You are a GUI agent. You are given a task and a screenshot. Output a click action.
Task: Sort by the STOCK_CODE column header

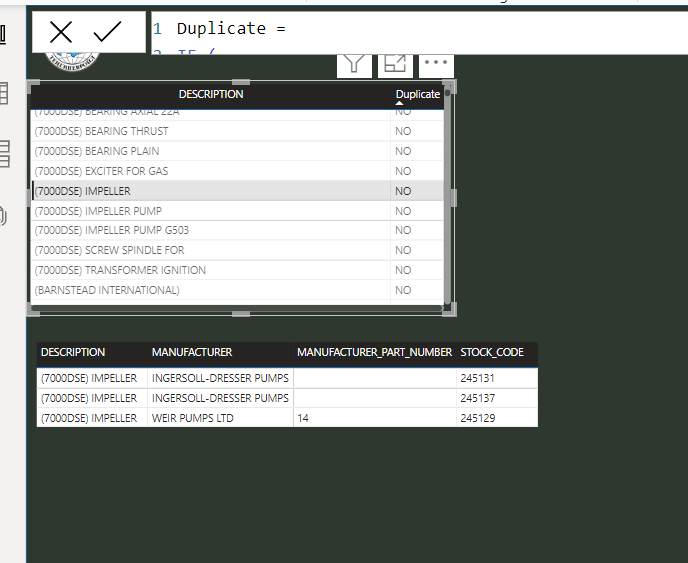coord(492,352)
